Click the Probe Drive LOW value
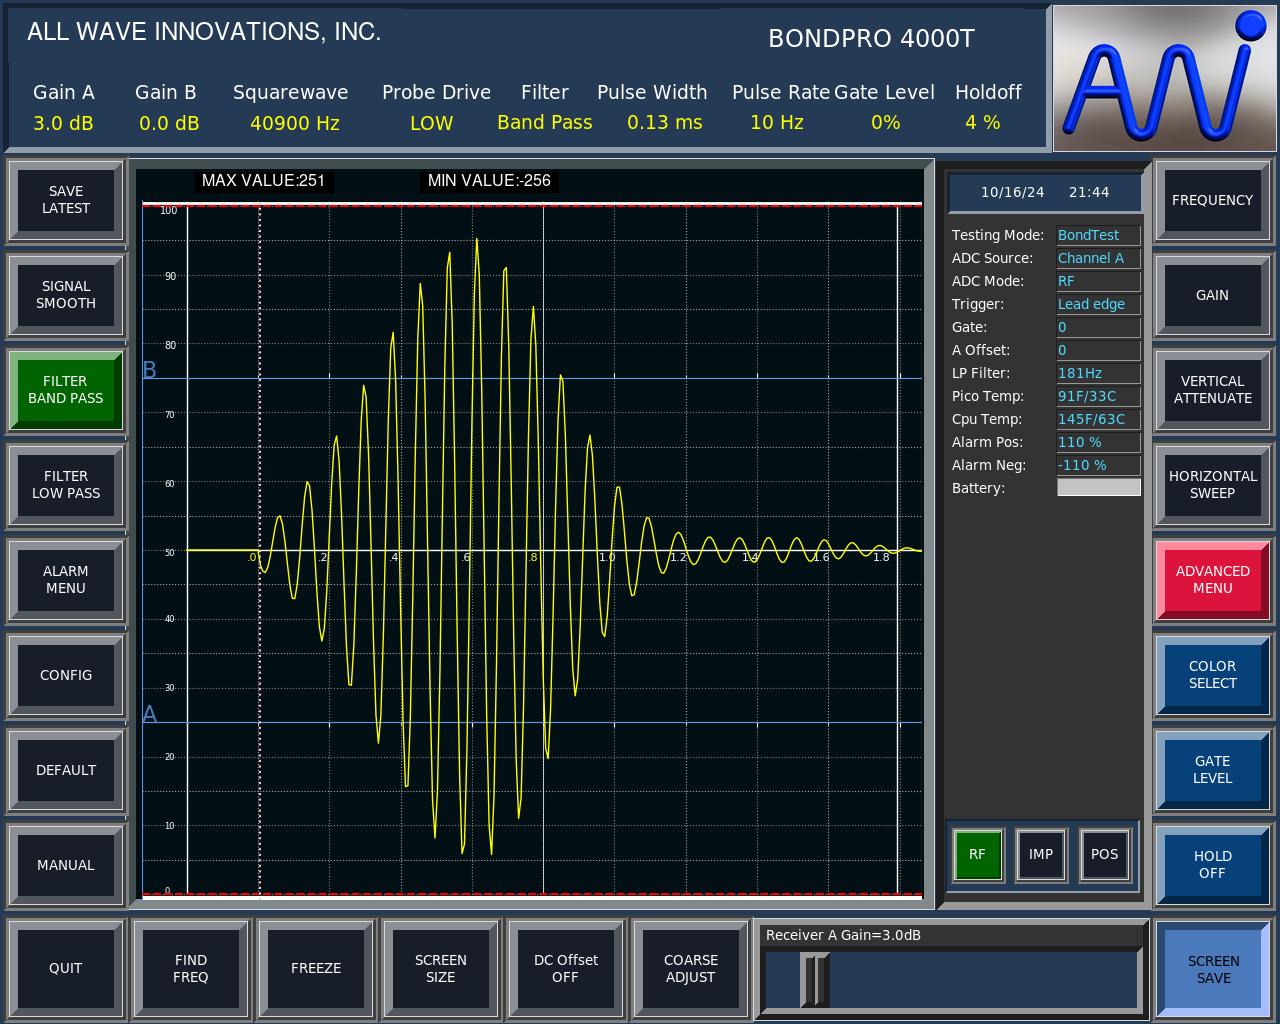The height and width of the screenshot is (1024, 1280). 431,123
